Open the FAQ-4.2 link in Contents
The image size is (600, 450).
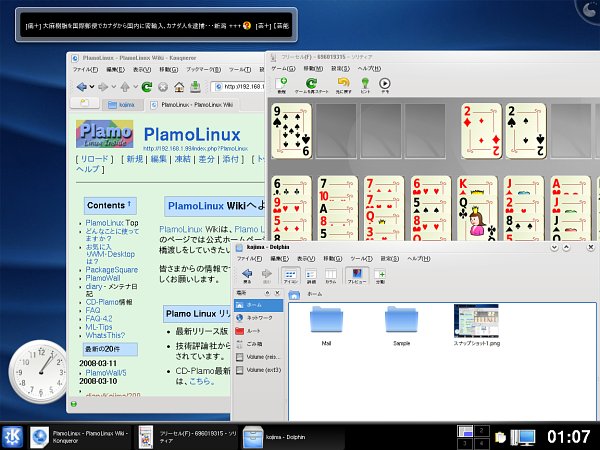99,318
